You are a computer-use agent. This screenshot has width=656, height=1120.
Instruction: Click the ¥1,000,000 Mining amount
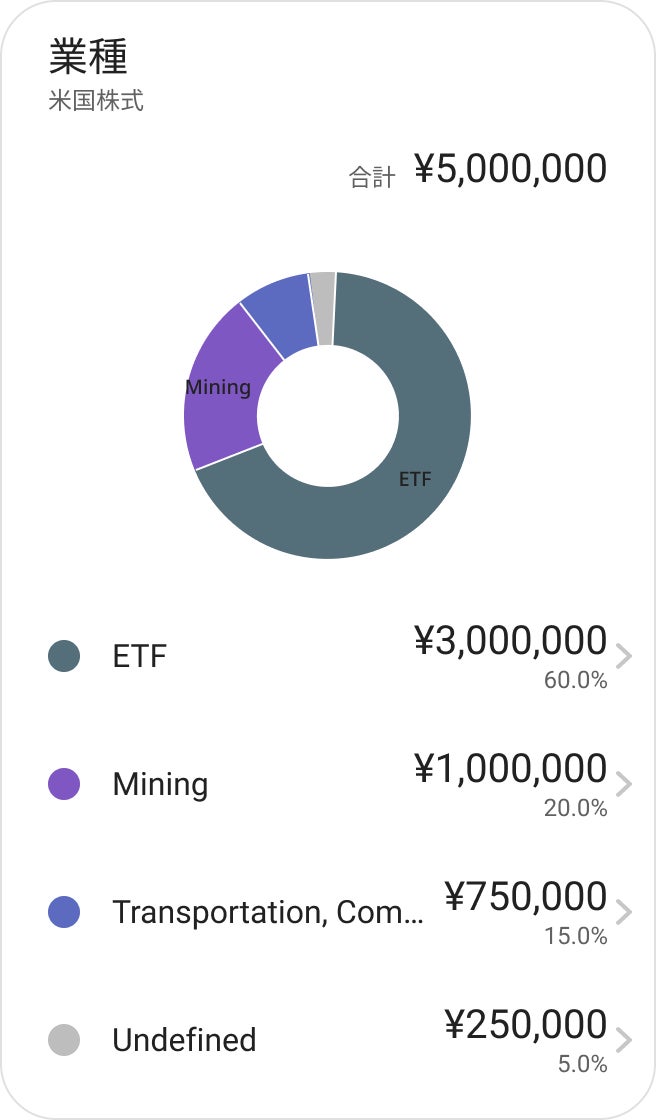click(x=510, y=769)
